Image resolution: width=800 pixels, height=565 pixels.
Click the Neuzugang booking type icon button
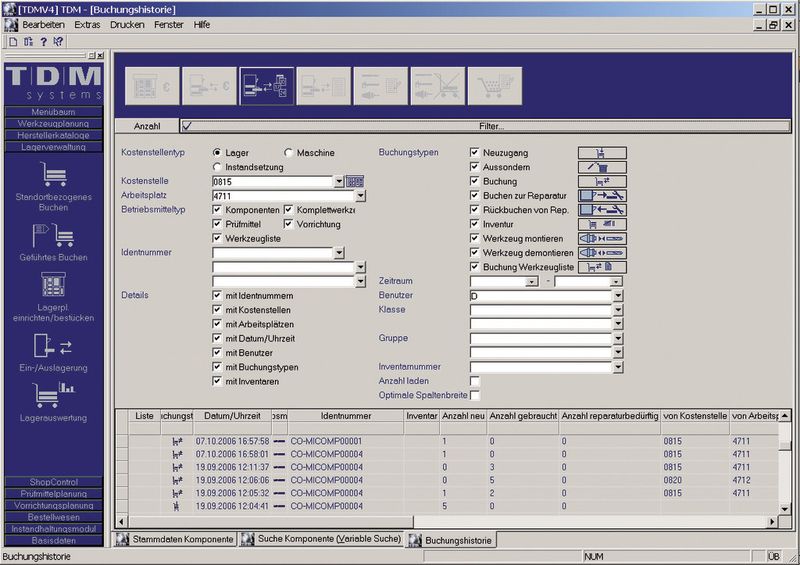[x=602, y=153]
